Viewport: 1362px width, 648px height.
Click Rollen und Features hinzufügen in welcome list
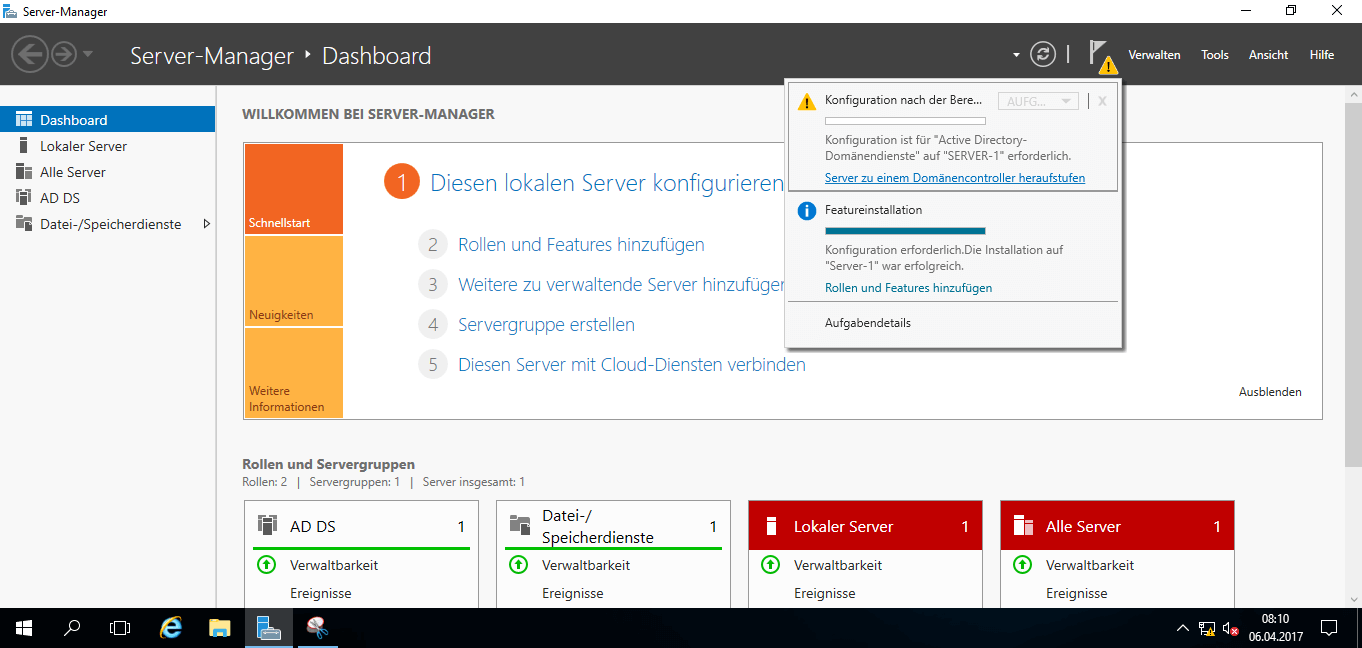581,245
